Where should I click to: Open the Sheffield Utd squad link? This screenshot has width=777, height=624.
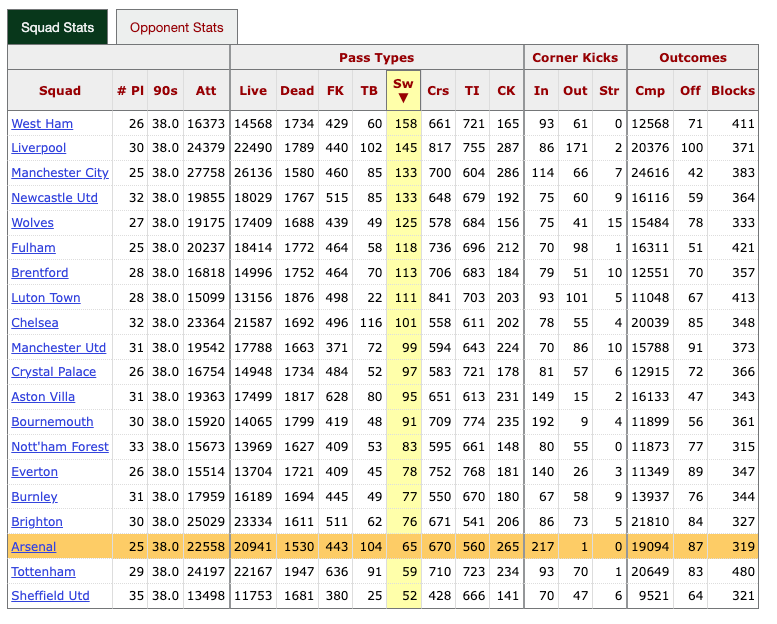(51, 596)
